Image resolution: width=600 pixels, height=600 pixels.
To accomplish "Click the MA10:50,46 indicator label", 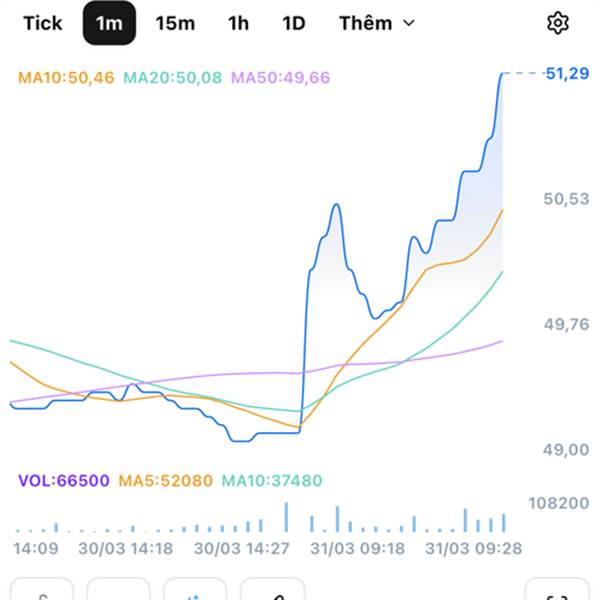I will 67,77.
